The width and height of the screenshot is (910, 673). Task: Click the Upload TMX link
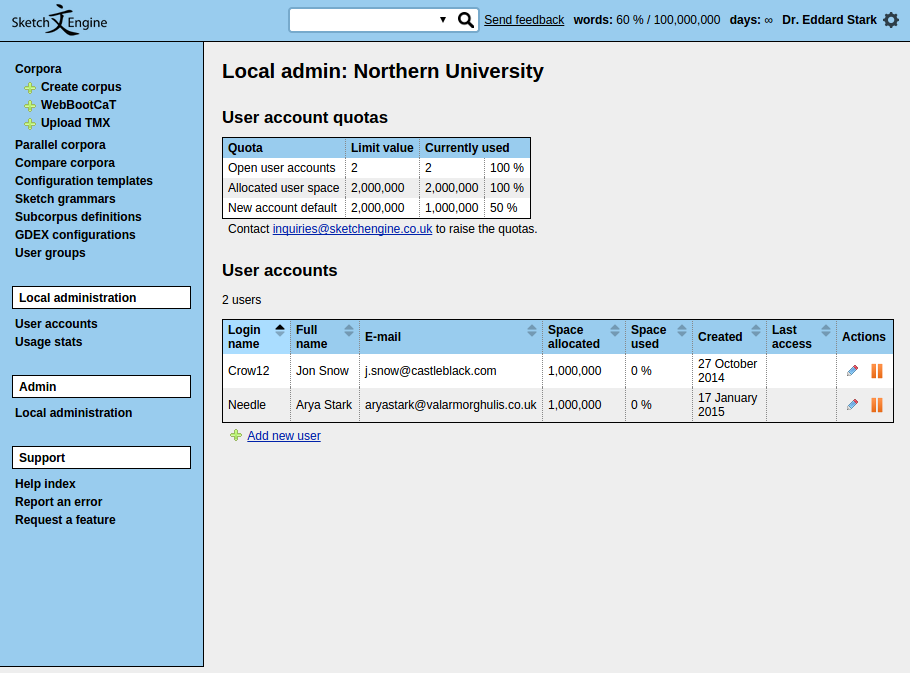[75, 122]
